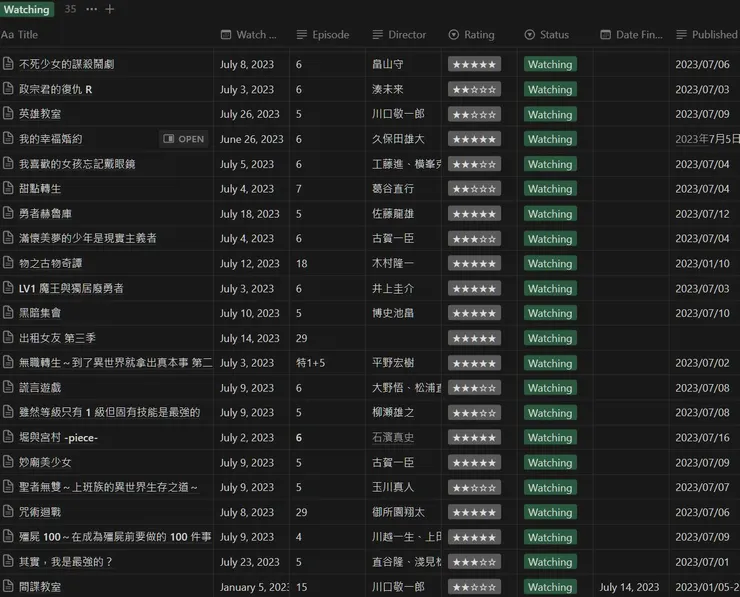Open the Date Finished column header
Image resolution: width=740 pixels, height=597 pixels.
tap(631, 34)
